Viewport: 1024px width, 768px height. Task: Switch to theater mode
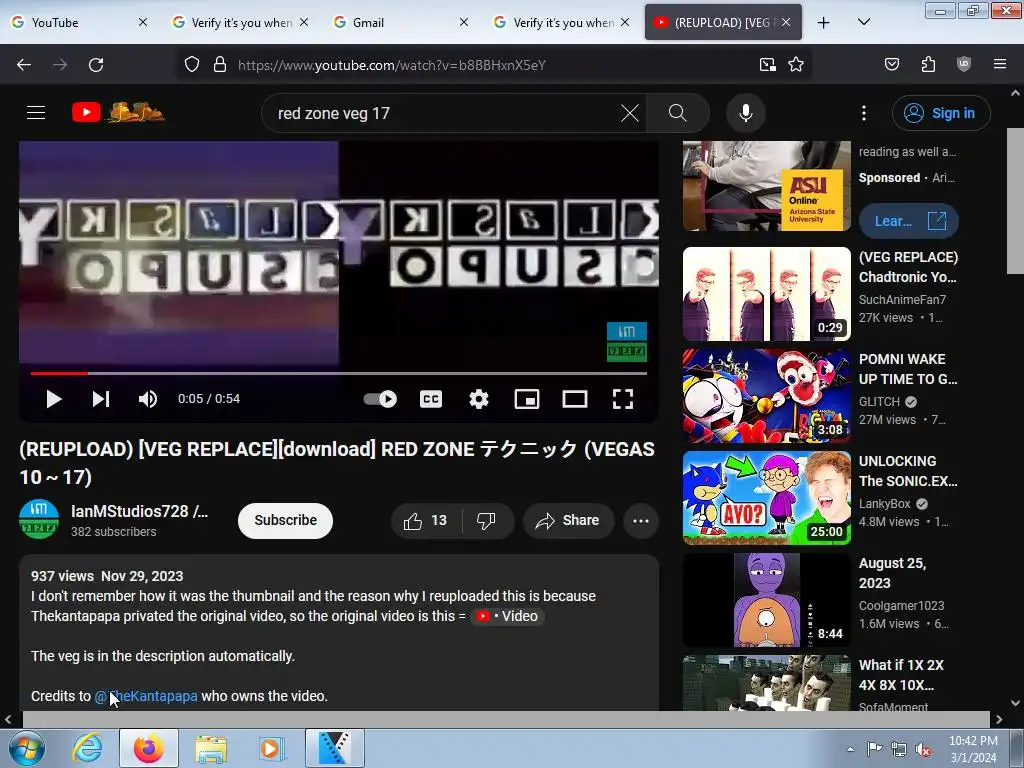coord(575,399)
